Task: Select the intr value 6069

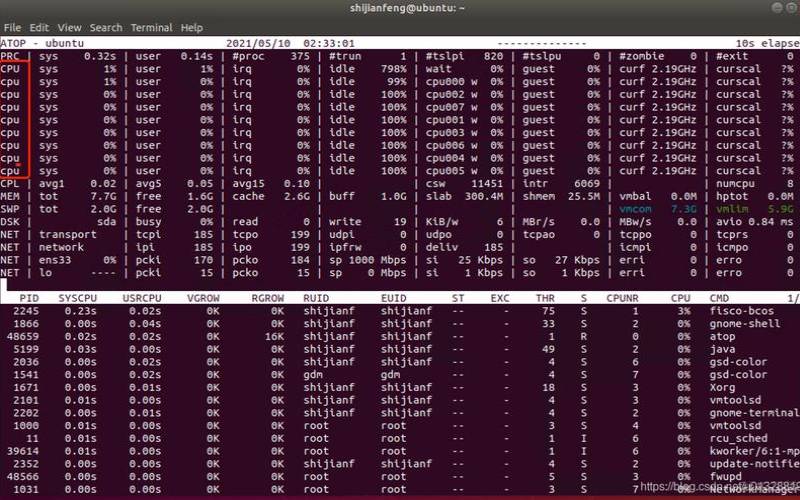Action: click(587, 184)
